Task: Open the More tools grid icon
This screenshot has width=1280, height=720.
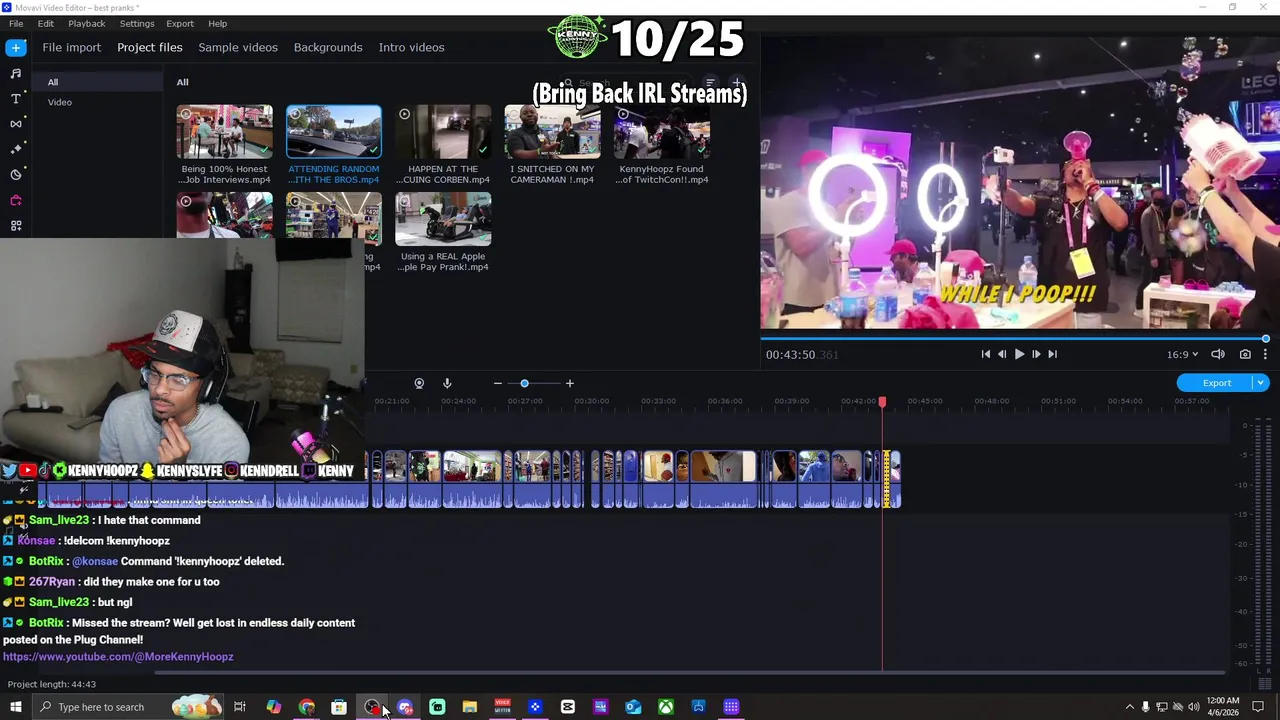Action: [15, 226]
